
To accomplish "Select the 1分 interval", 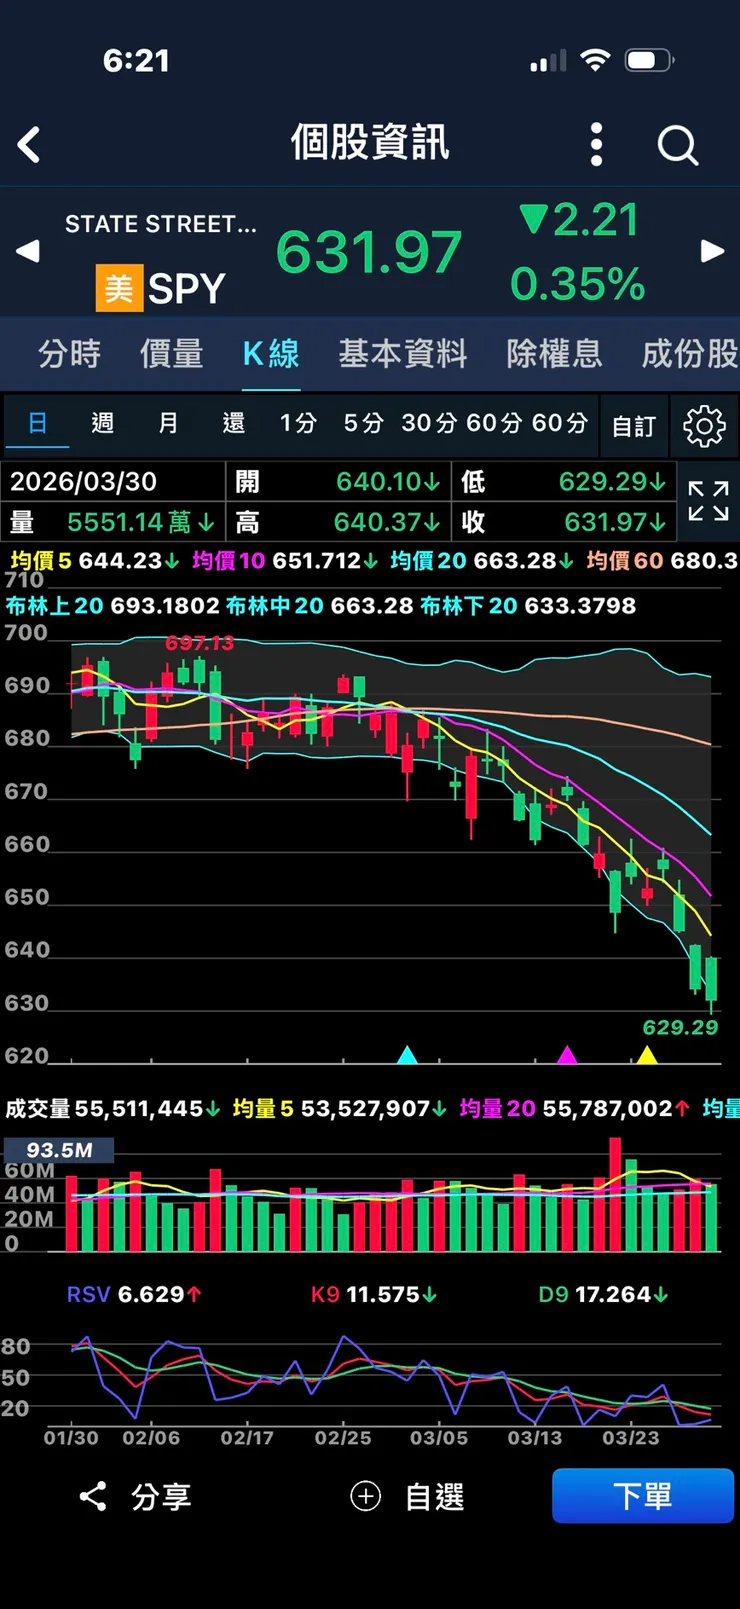I will pos(298,423).
